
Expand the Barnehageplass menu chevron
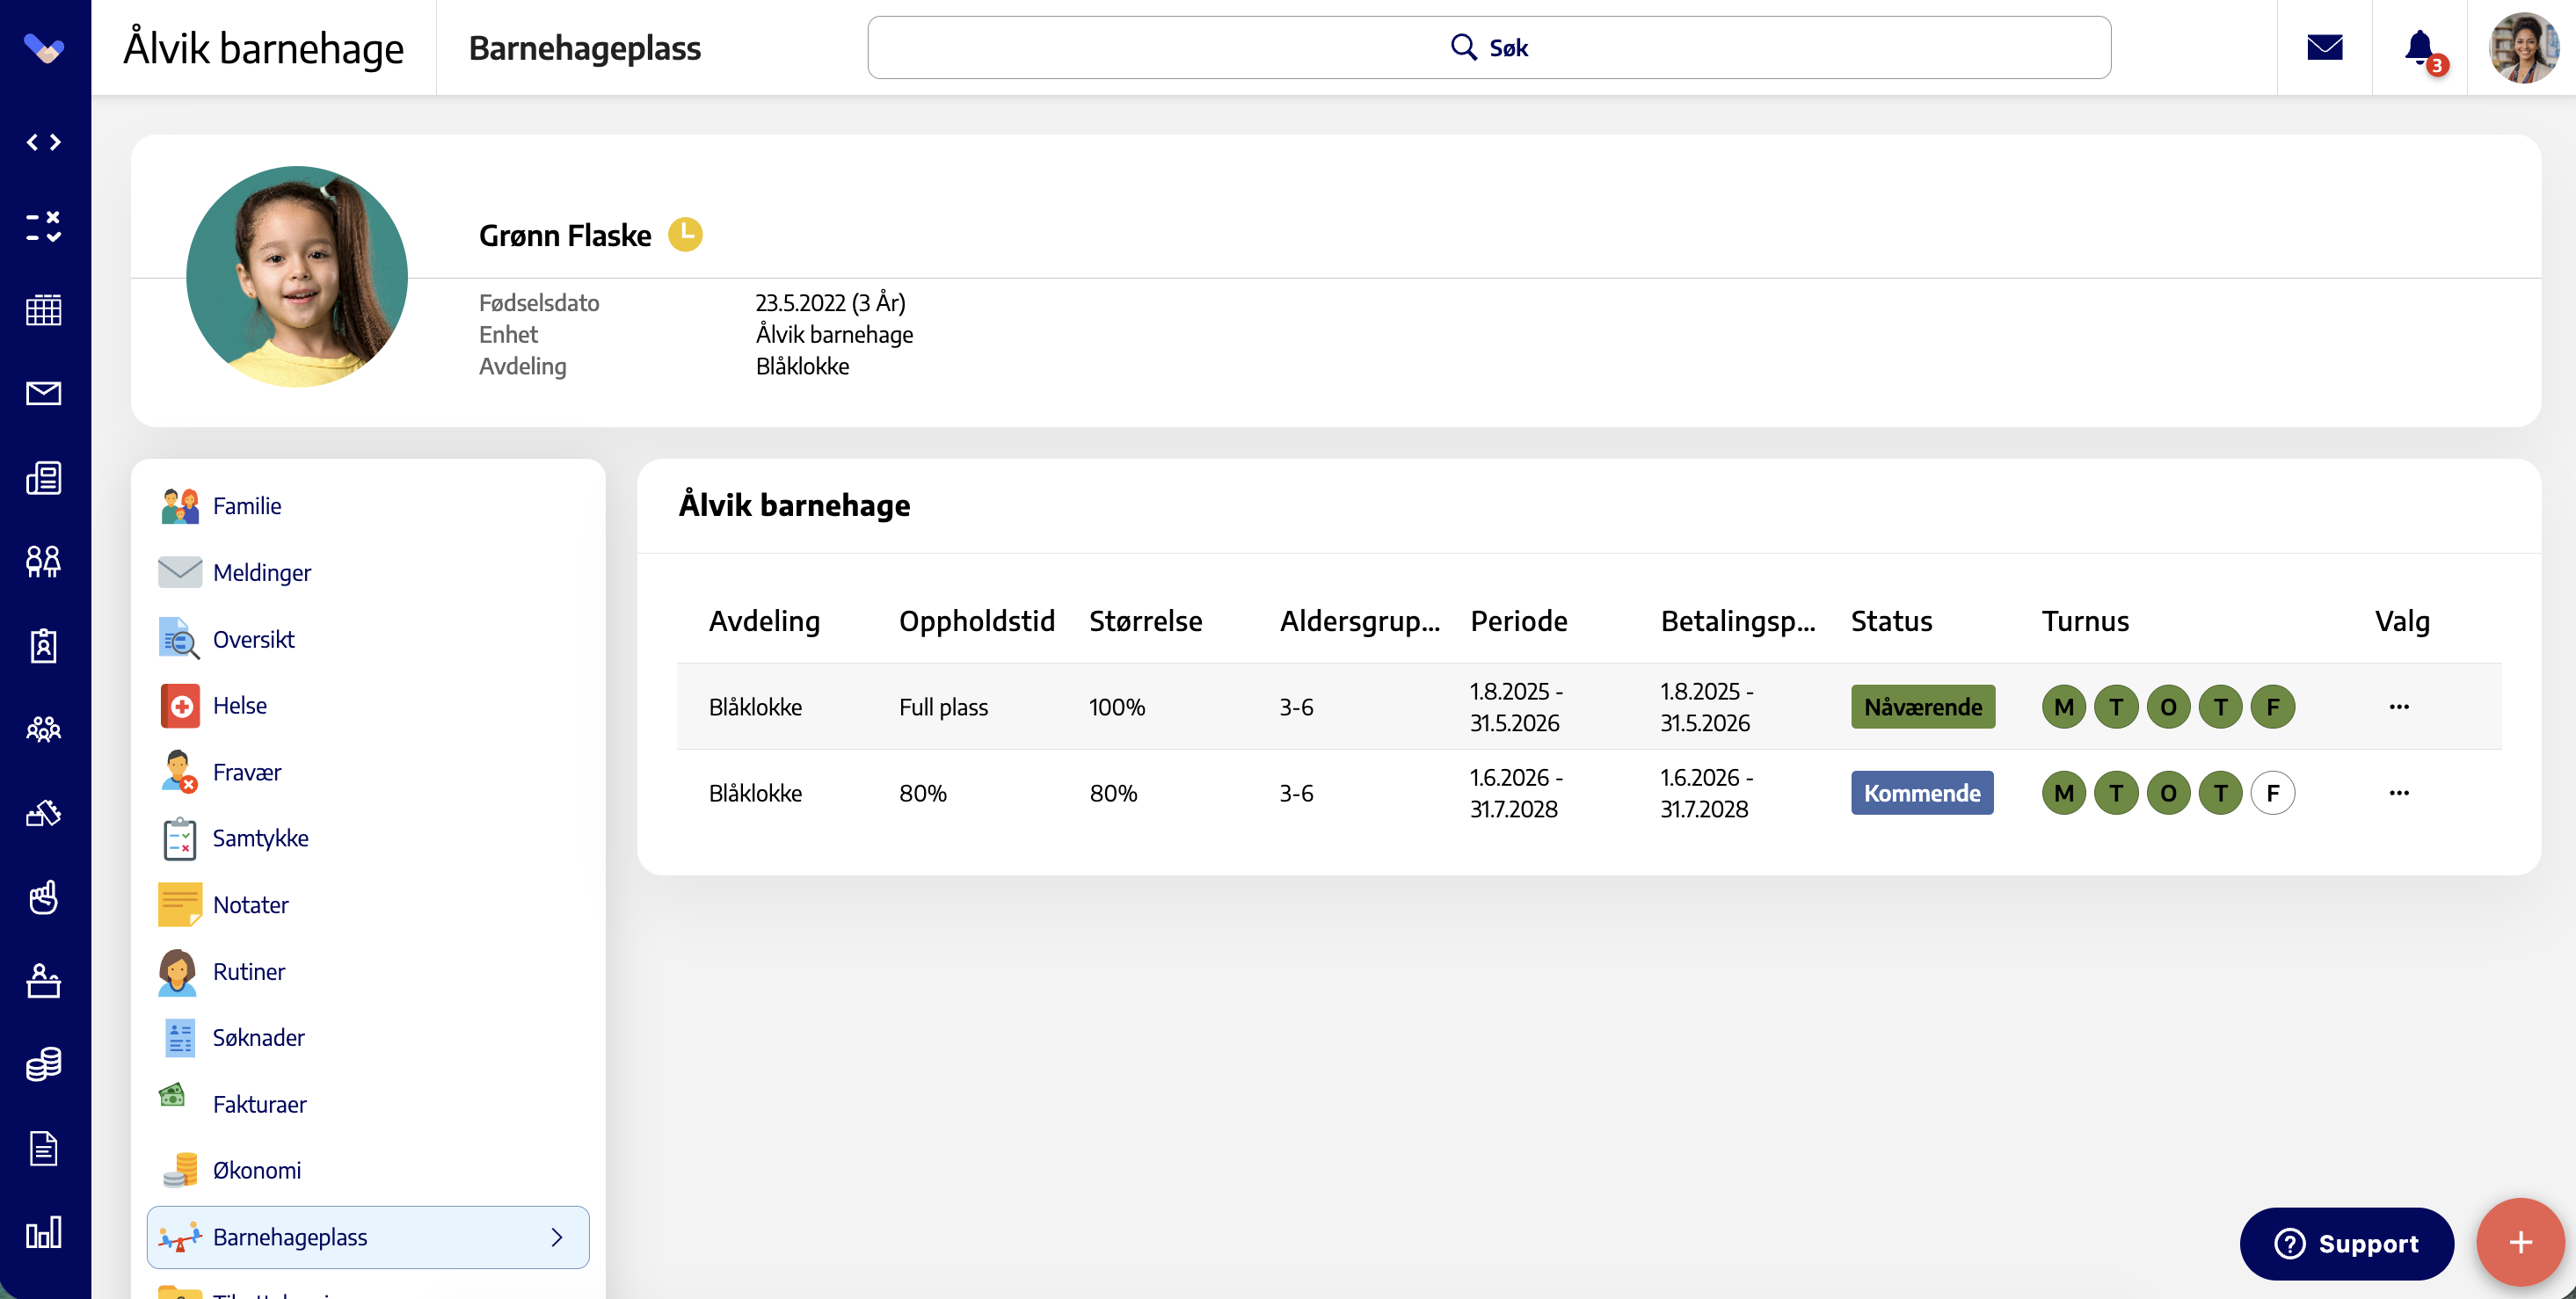coord(557,1237)
